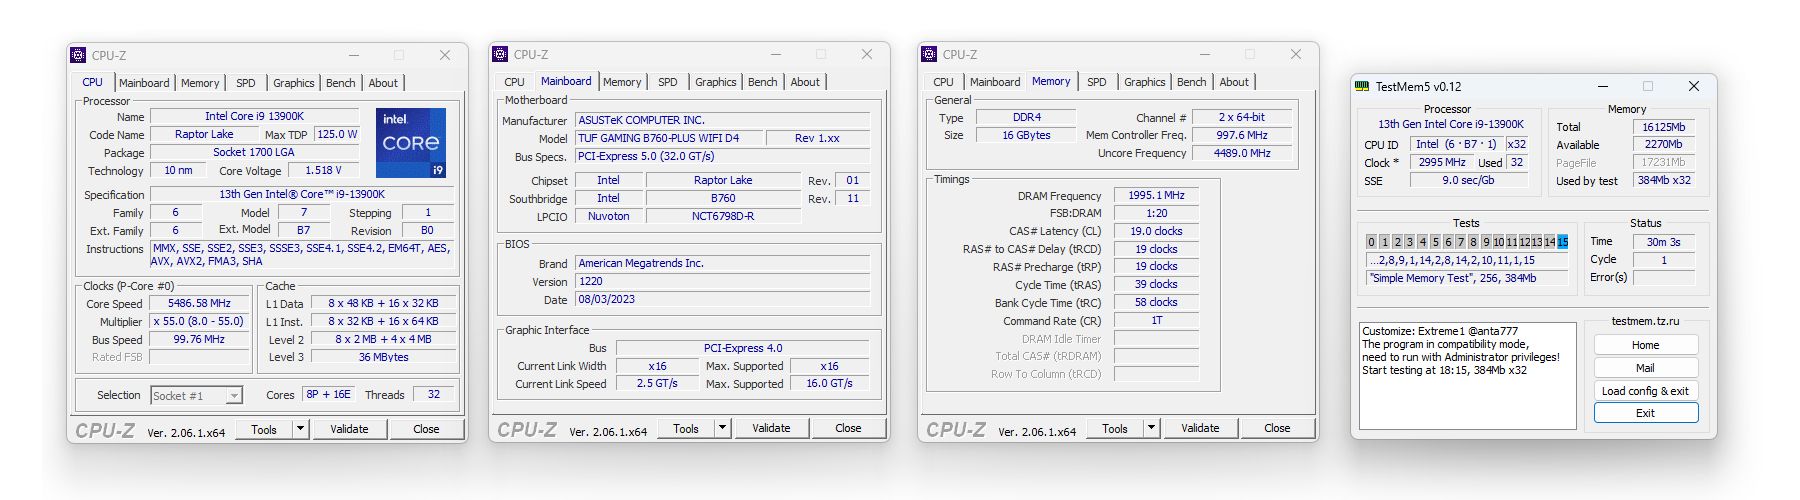Screen dimensions: 1800x500
Task: Switch to Mainboard tab in CPU window
Action: pyautogui.click(x=144, y=83)
